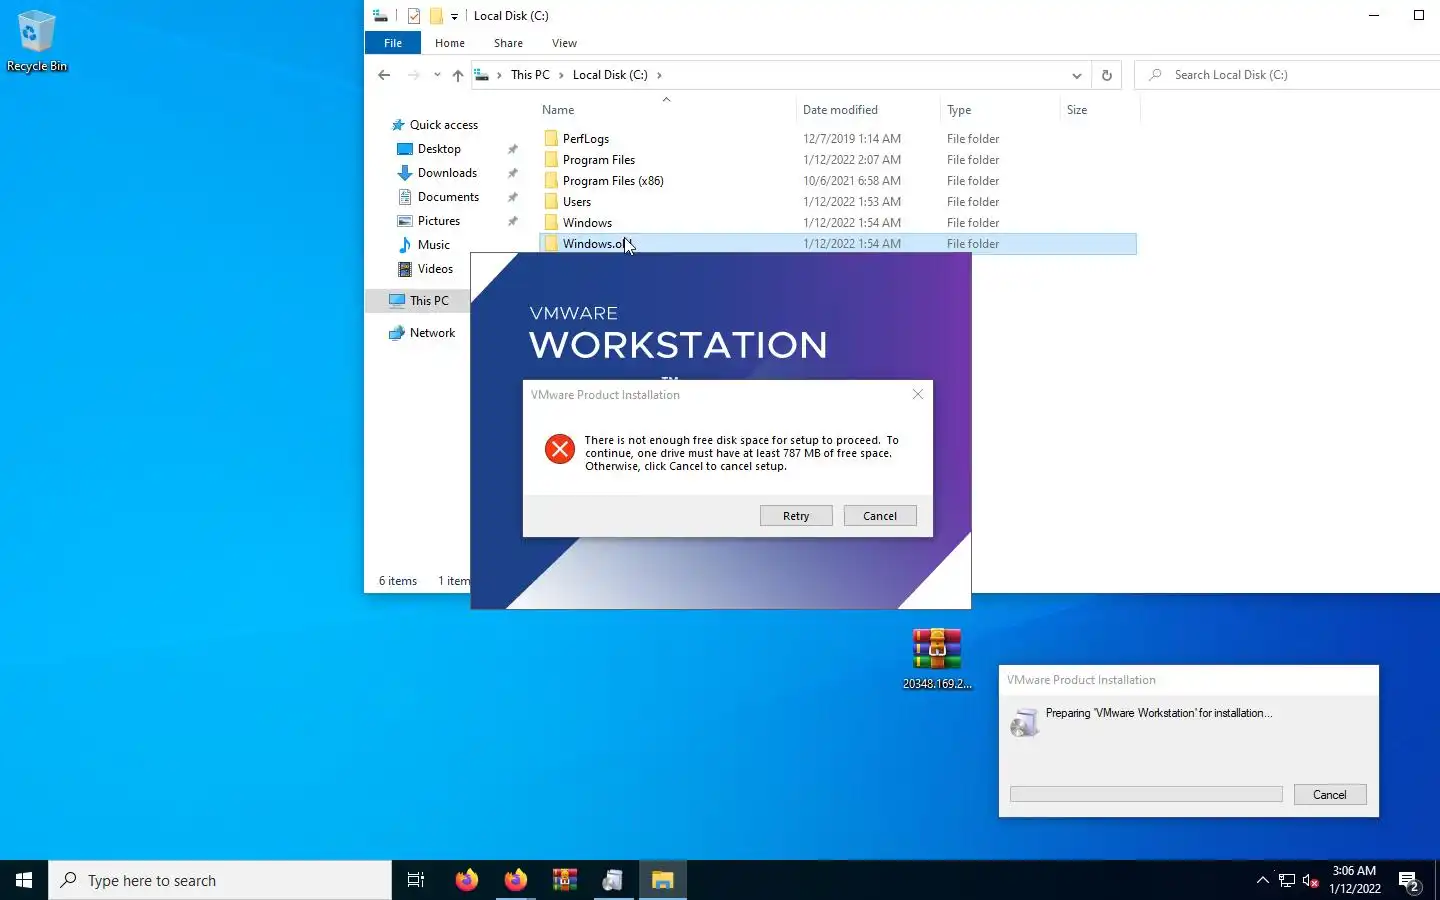Click the 20348.169.2 WinRAR archive icon
The width and height of the screenshot is (1440, 900).
937,659
